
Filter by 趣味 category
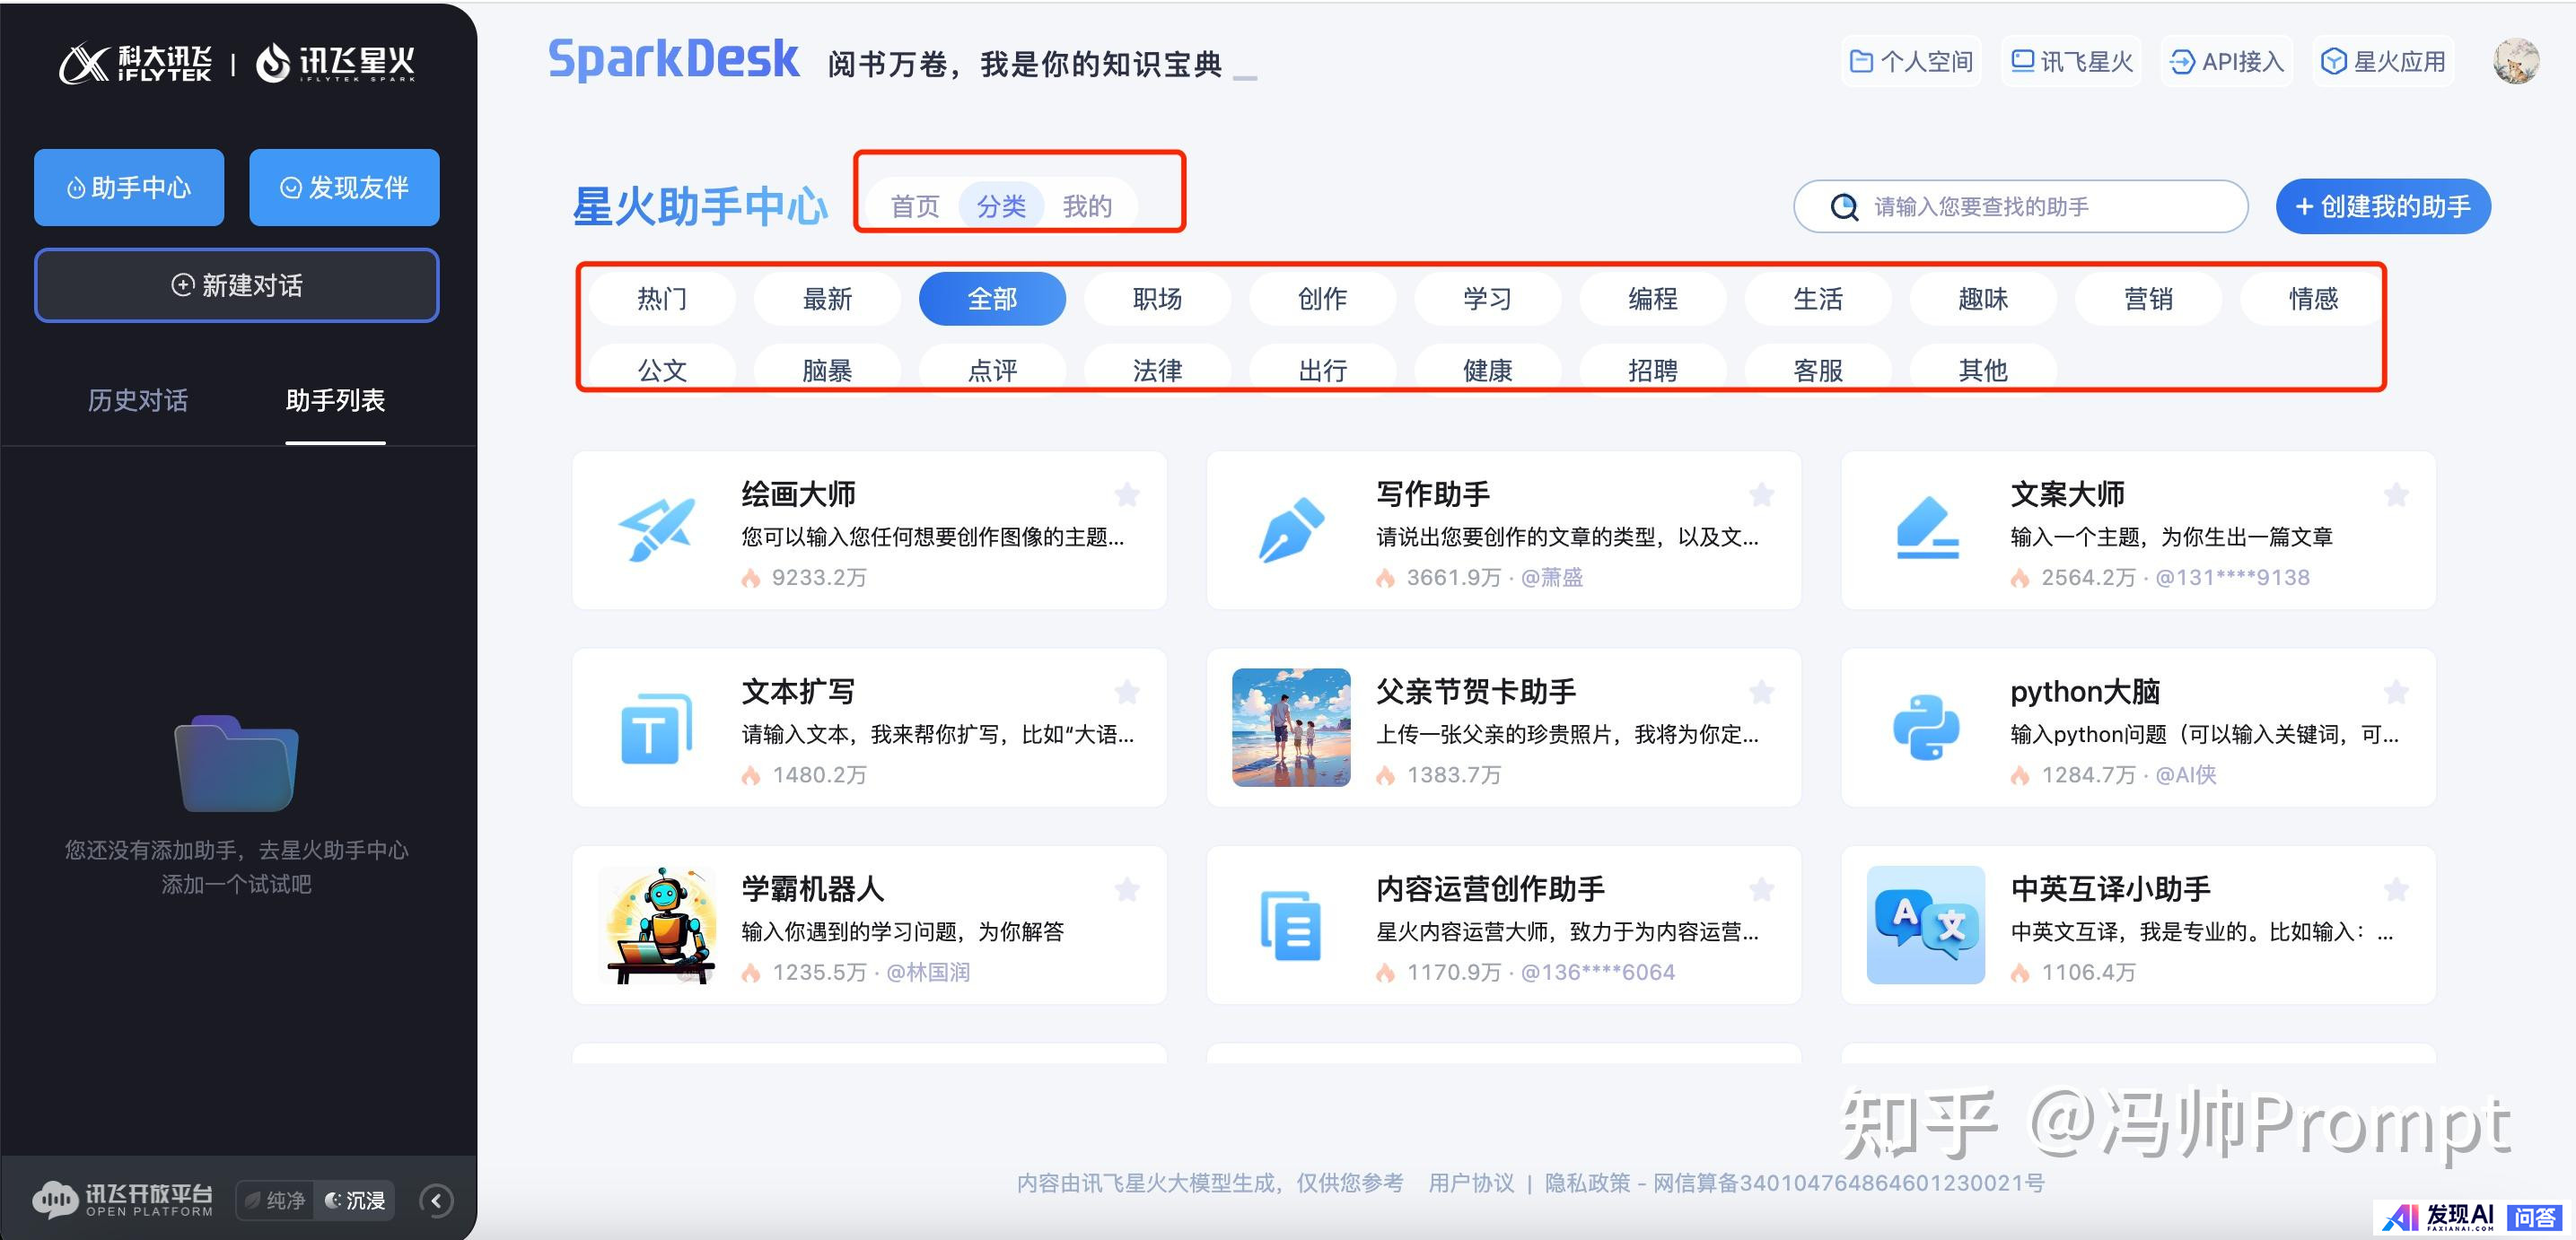pos(1983,298)
